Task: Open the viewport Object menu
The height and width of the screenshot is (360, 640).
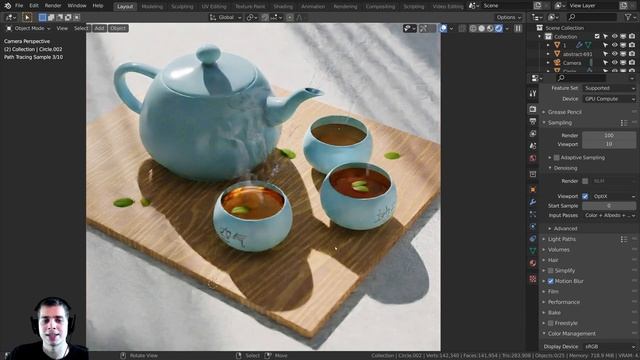Action: point(118,28)
